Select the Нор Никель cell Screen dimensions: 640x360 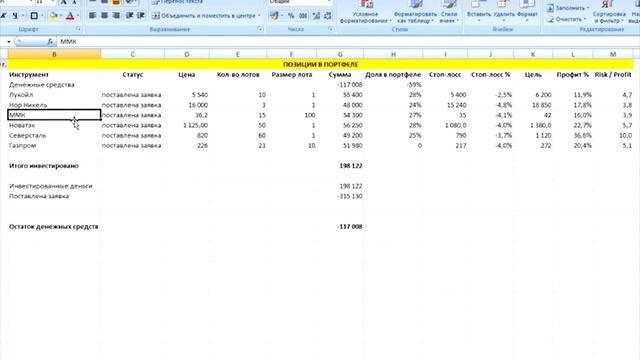click(x=54, y=105)
